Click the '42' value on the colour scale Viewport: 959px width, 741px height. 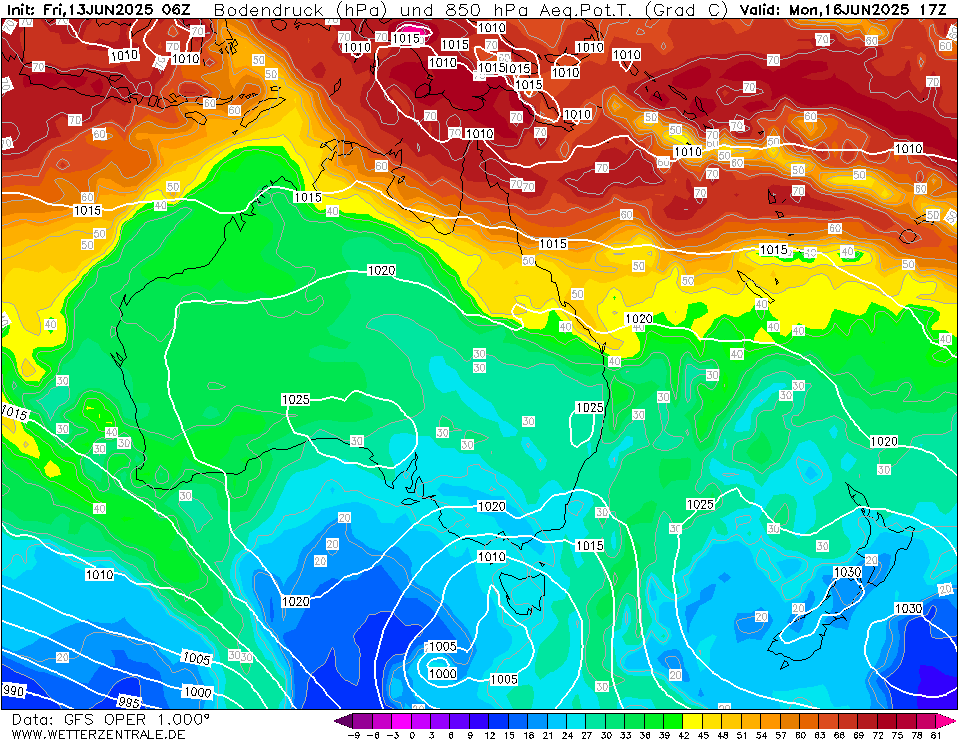[x=684, y=735]
